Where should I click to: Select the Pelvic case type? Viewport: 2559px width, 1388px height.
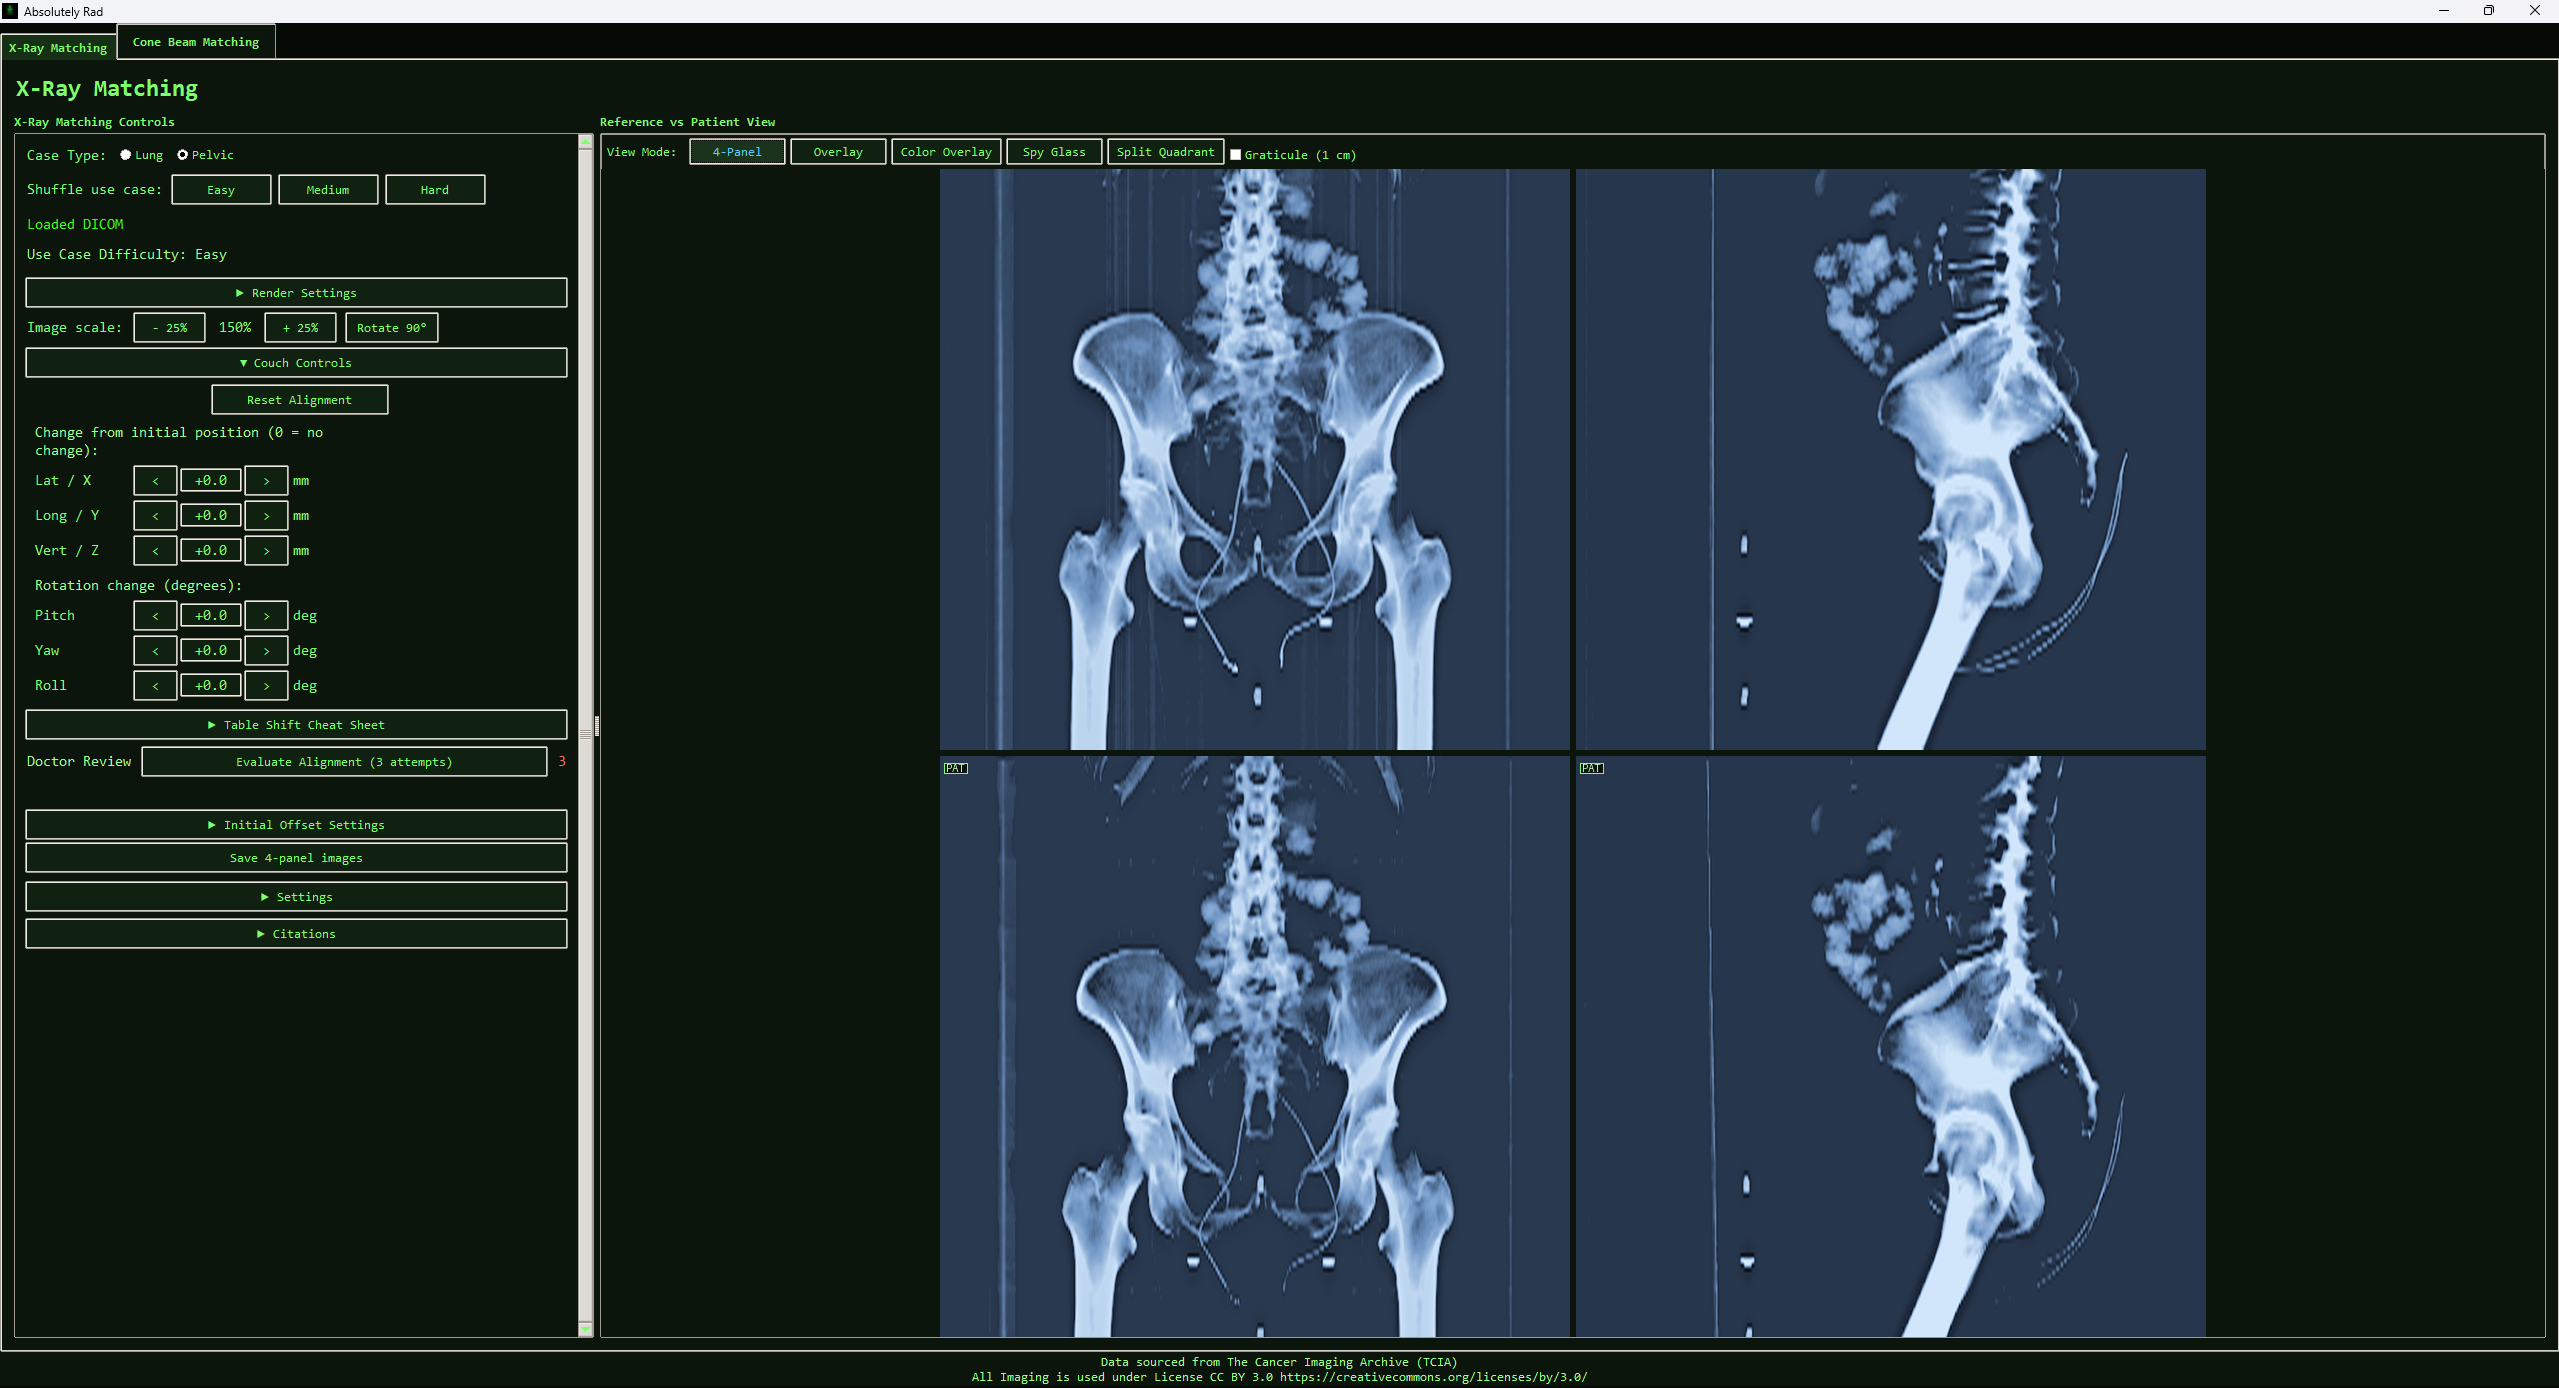coord(181,154)
